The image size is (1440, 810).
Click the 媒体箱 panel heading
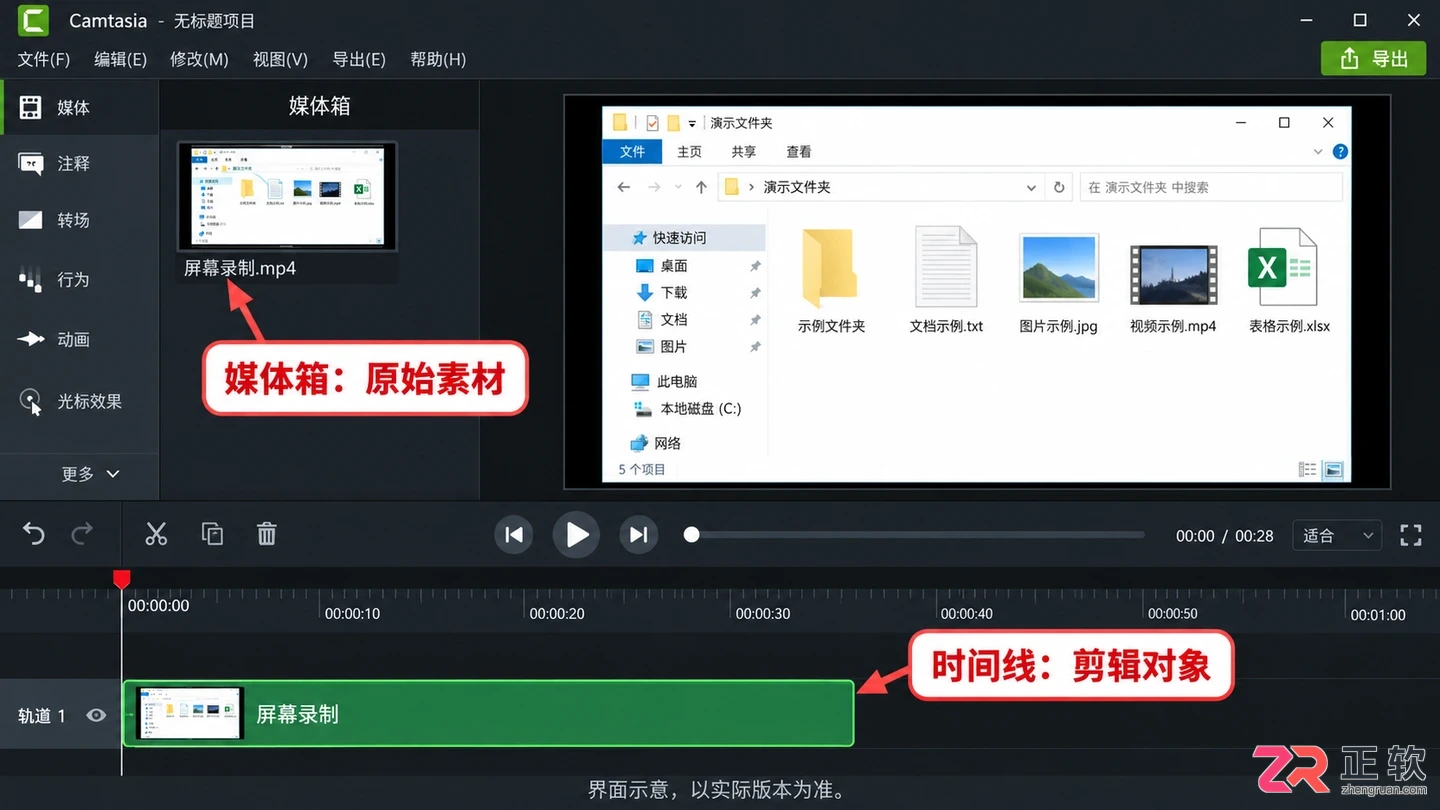[x=319, y=106]
